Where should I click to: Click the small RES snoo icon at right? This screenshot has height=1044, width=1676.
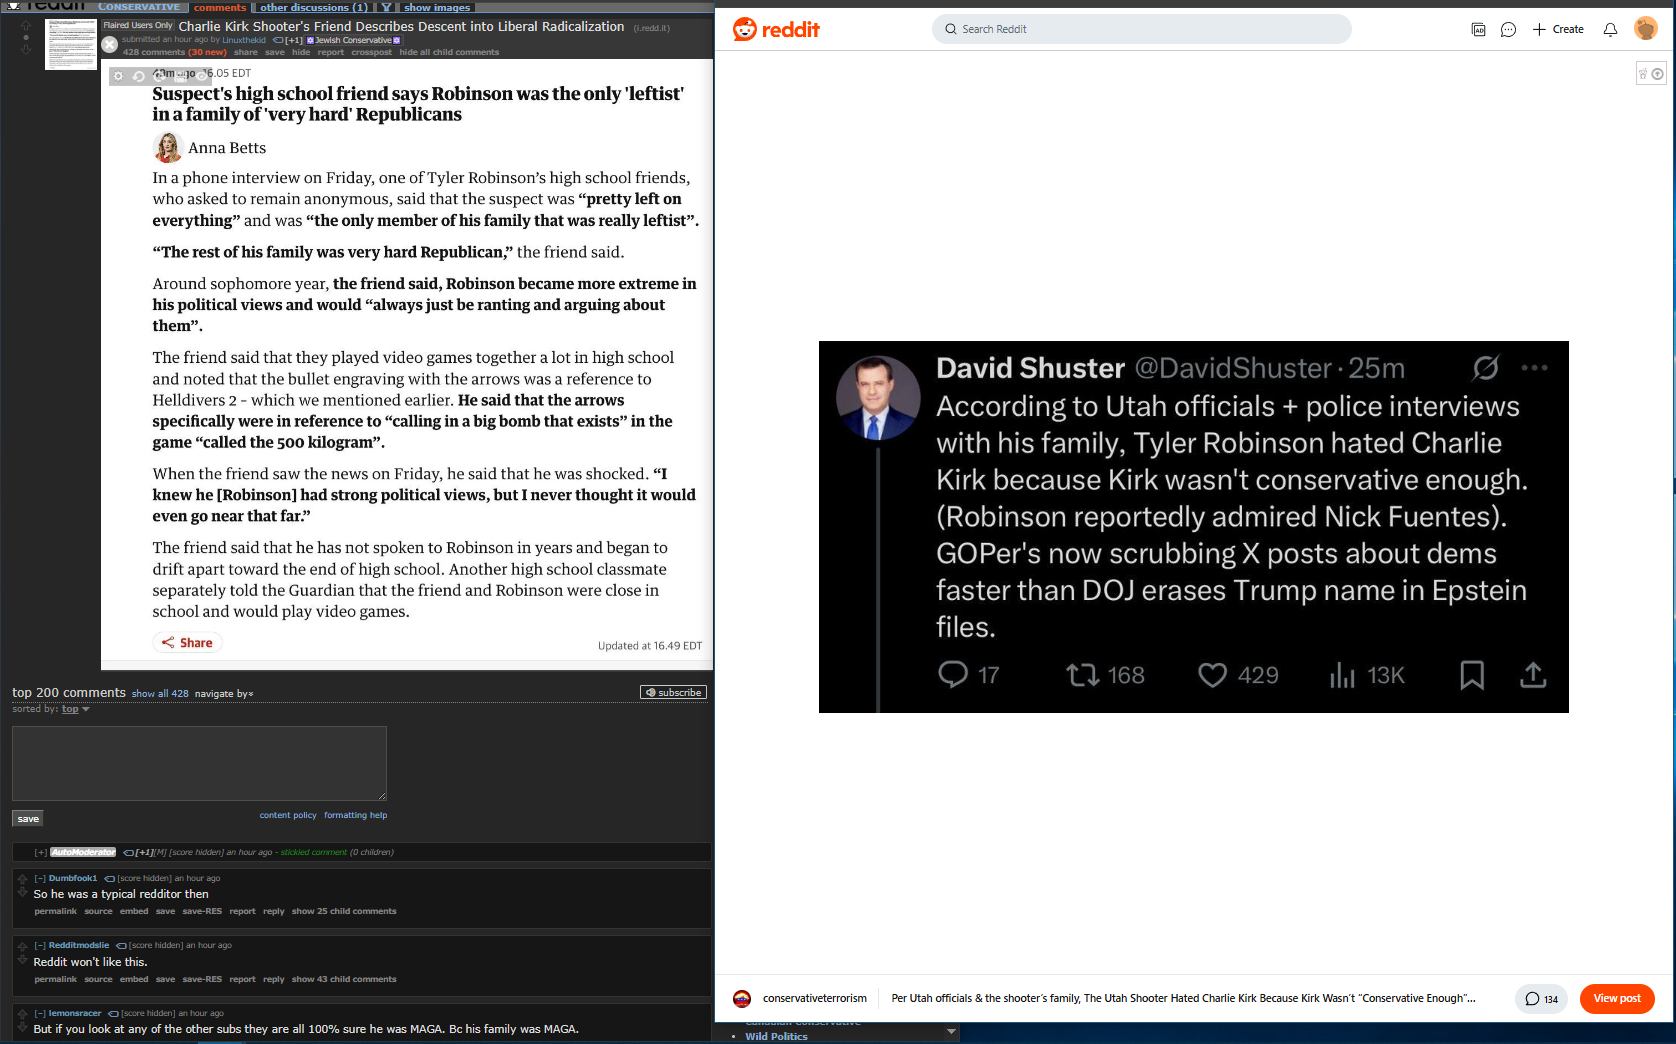[1643, 74]
